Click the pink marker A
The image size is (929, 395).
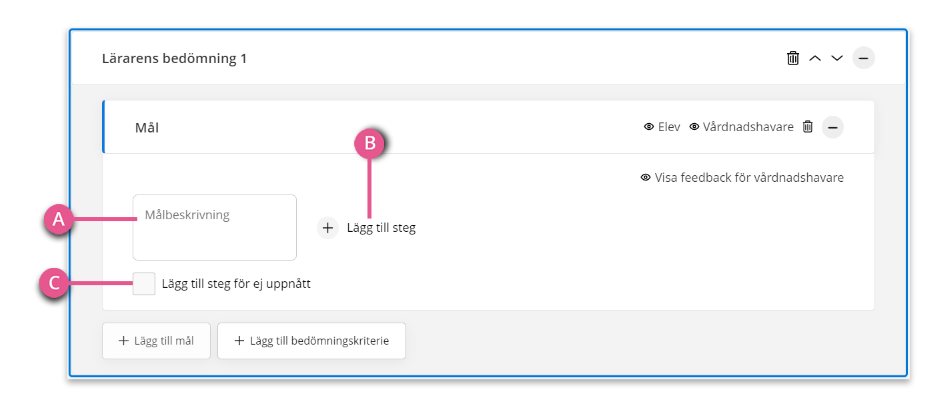[58, 220]
